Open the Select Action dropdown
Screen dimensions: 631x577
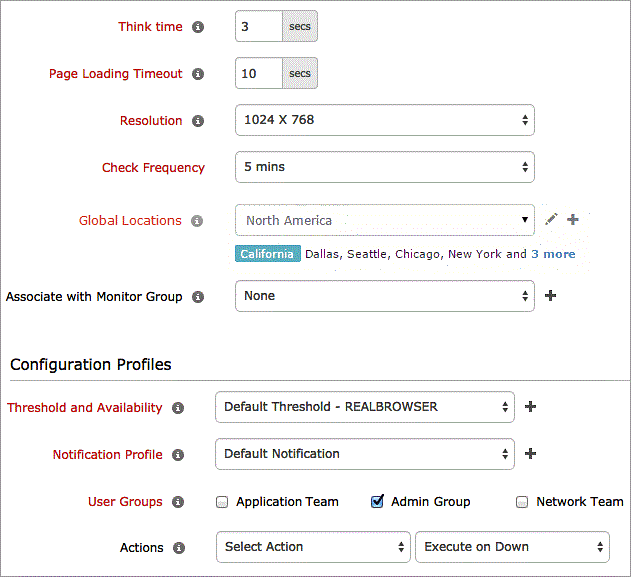(312, 547)
